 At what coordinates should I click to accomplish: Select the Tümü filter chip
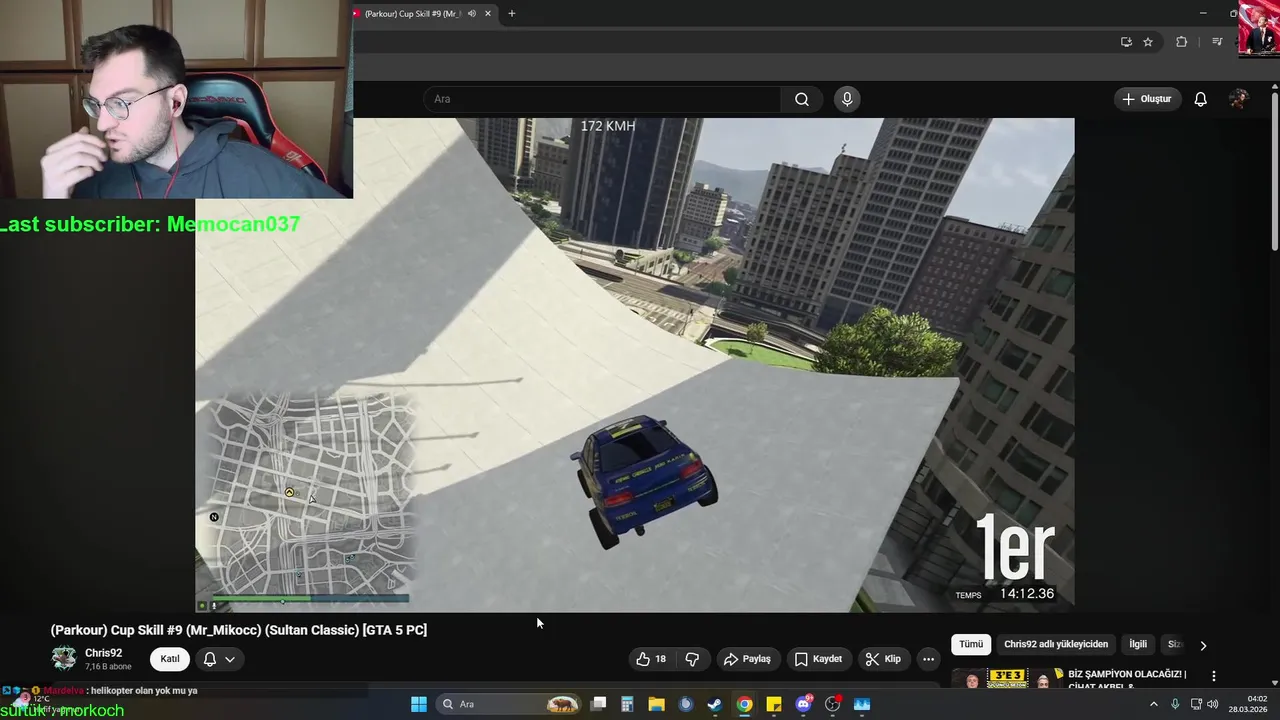click(971, 644)
